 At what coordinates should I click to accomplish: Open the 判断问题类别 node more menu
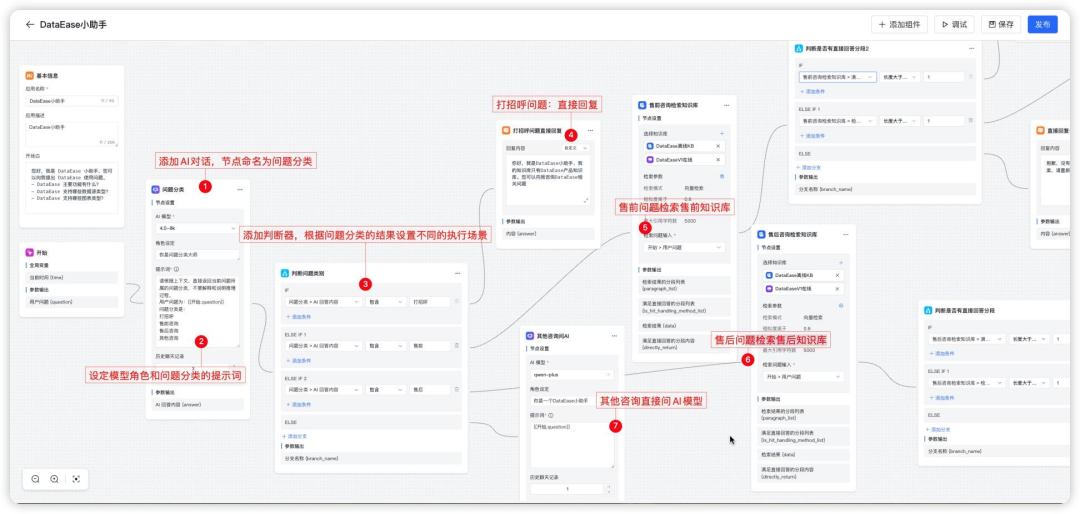tap(457, 274)
